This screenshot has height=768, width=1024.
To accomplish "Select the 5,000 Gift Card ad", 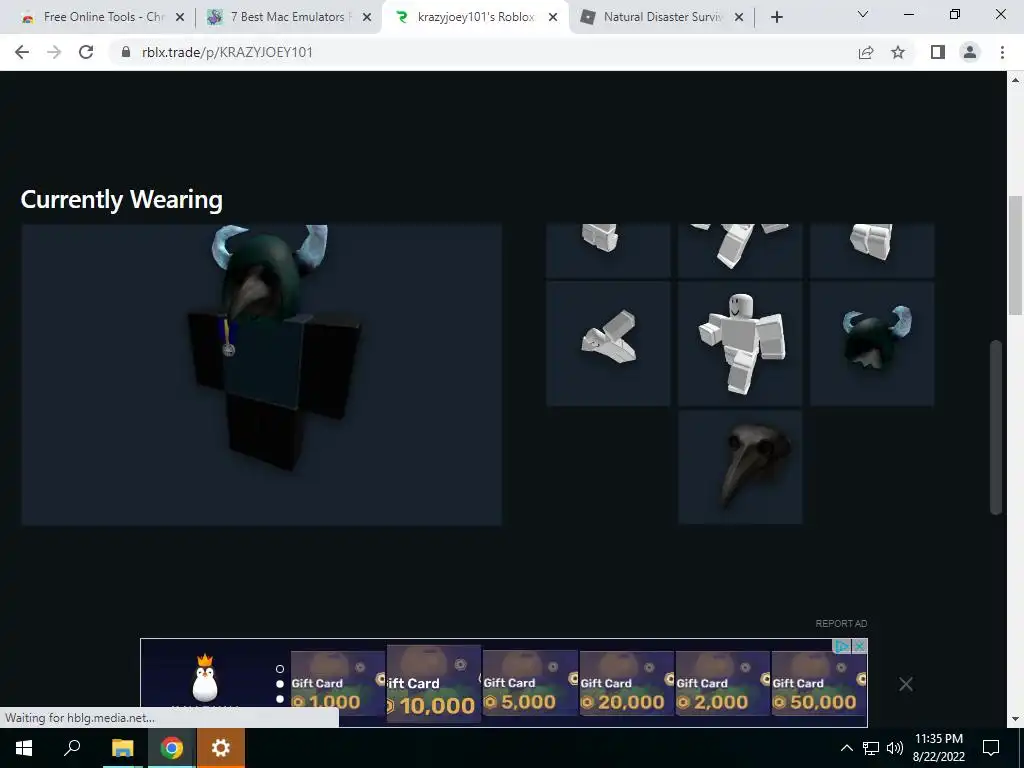I will point(530,683).
